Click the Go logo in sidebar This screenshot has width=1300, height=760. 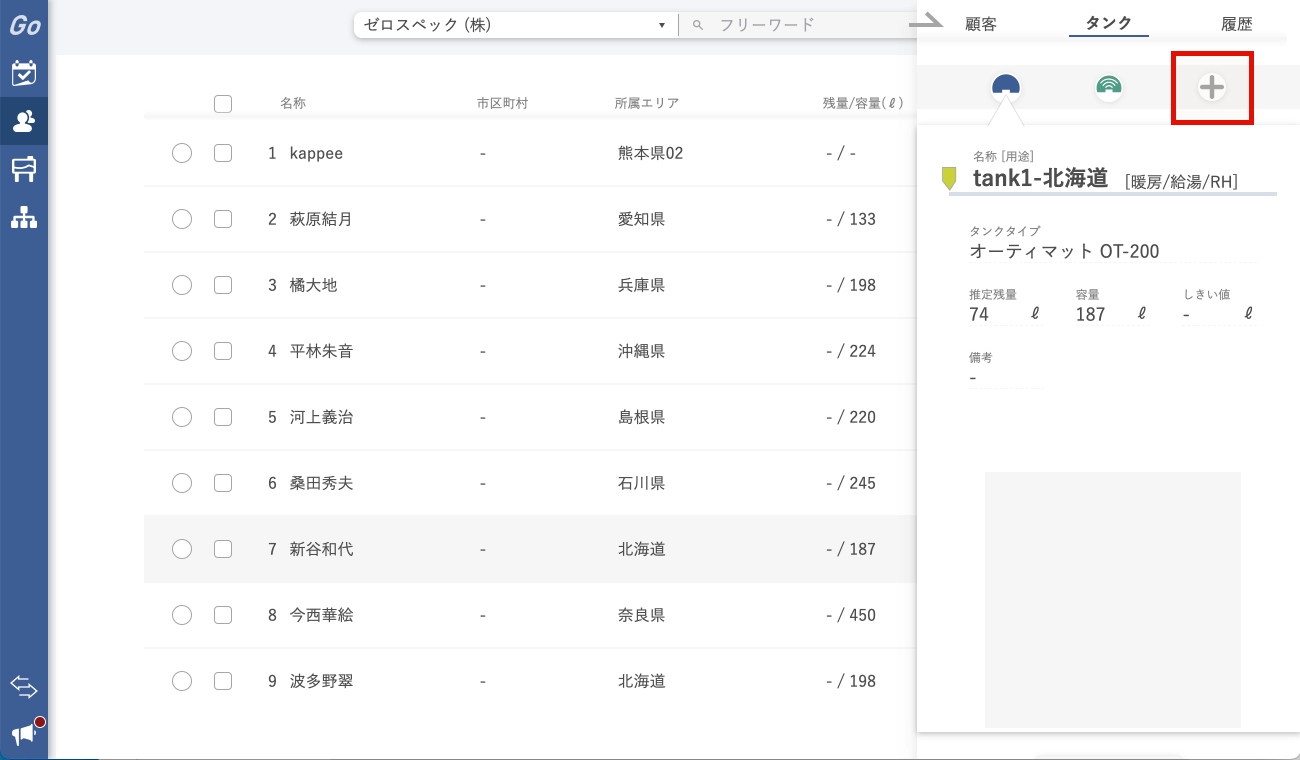(x=24, y=25)
